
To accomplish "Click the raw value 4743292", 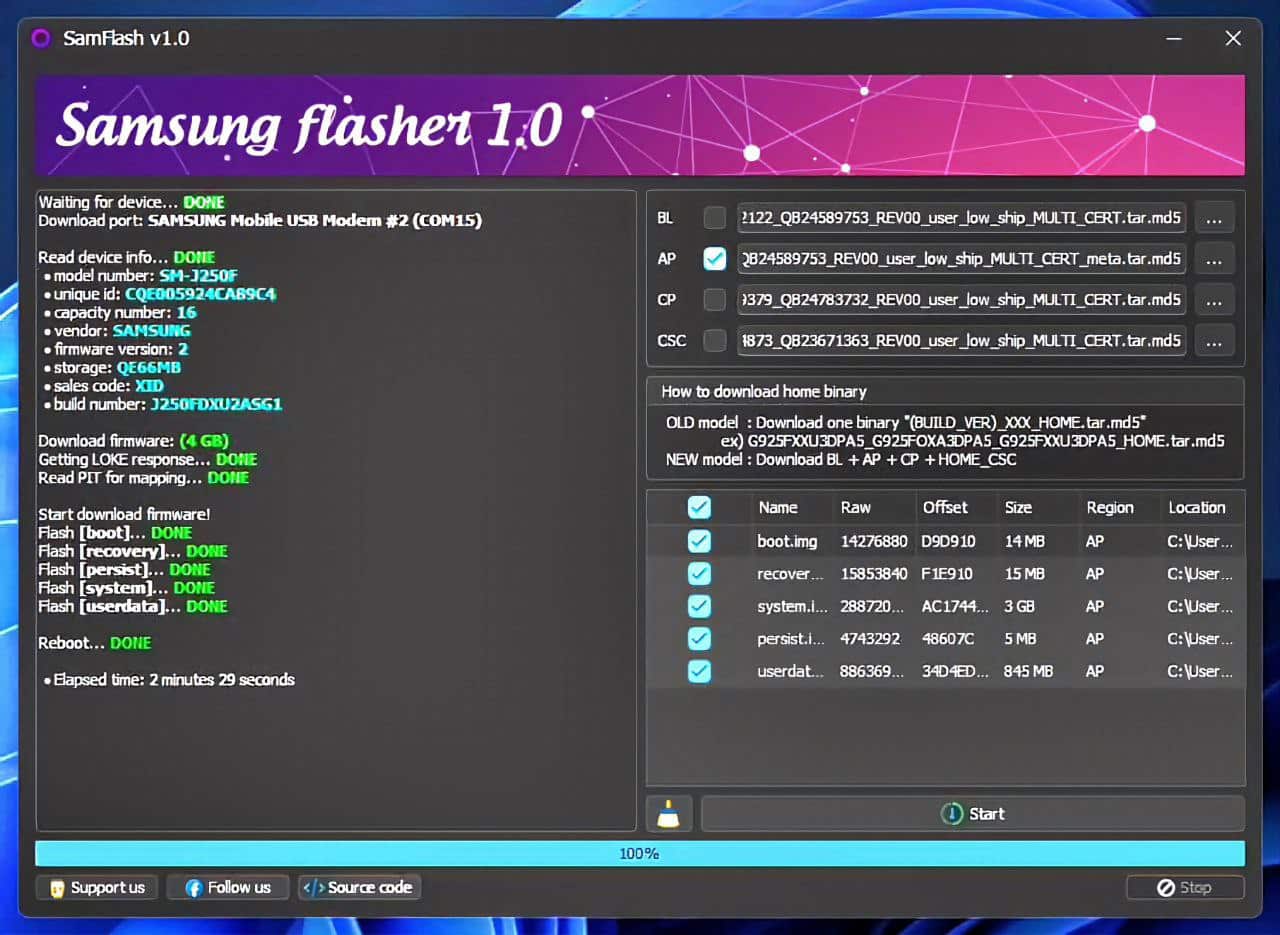I will click(x=870, y=639).
